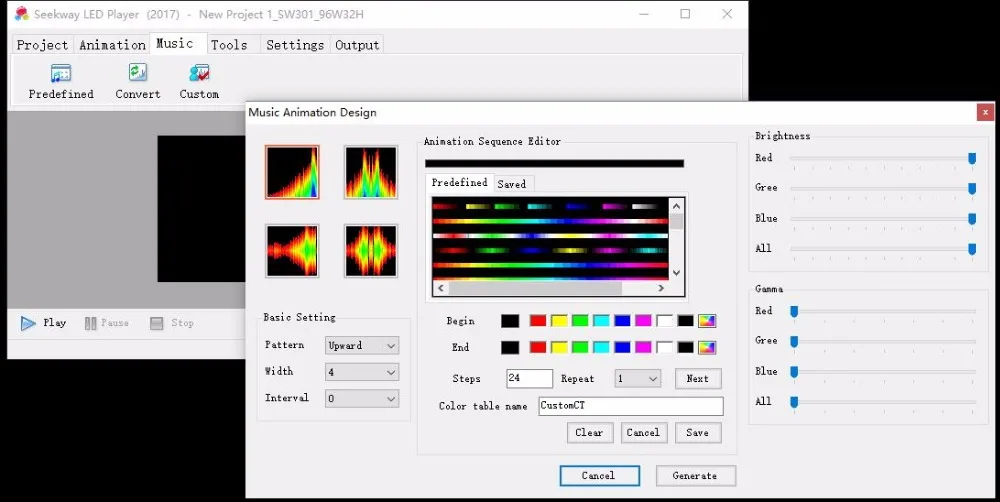1000x502 pixels.
Task: Click the Gamma Red slider handle
Action: point(794,311)
